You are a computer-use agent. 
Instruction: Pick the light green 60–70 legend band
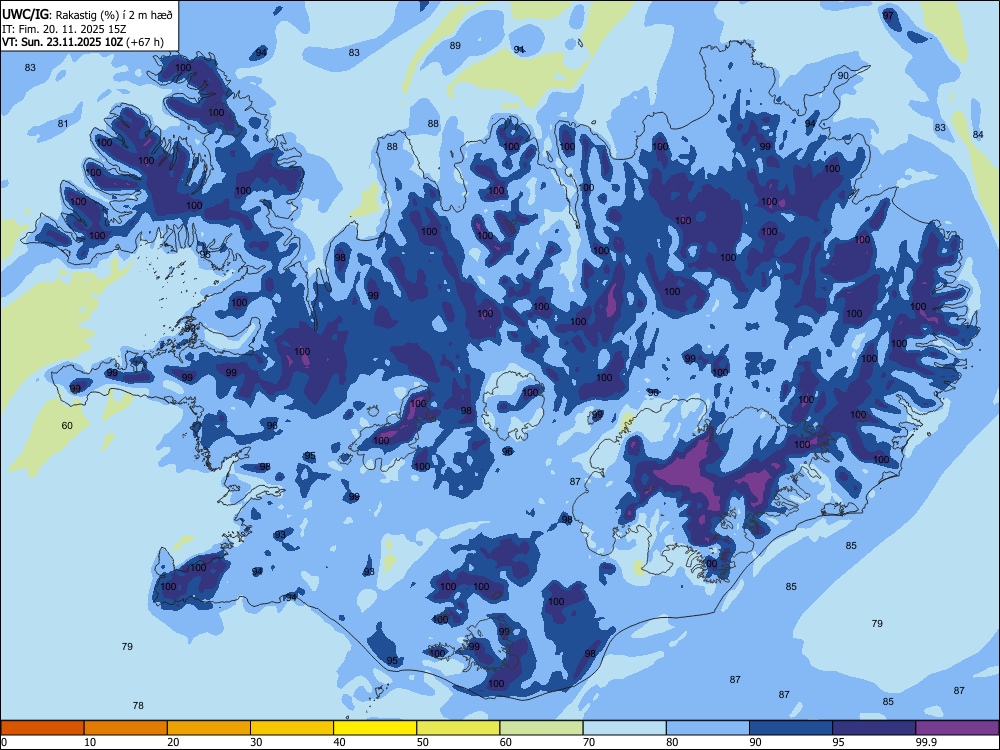pyautogui.click(x=541, y=728)
